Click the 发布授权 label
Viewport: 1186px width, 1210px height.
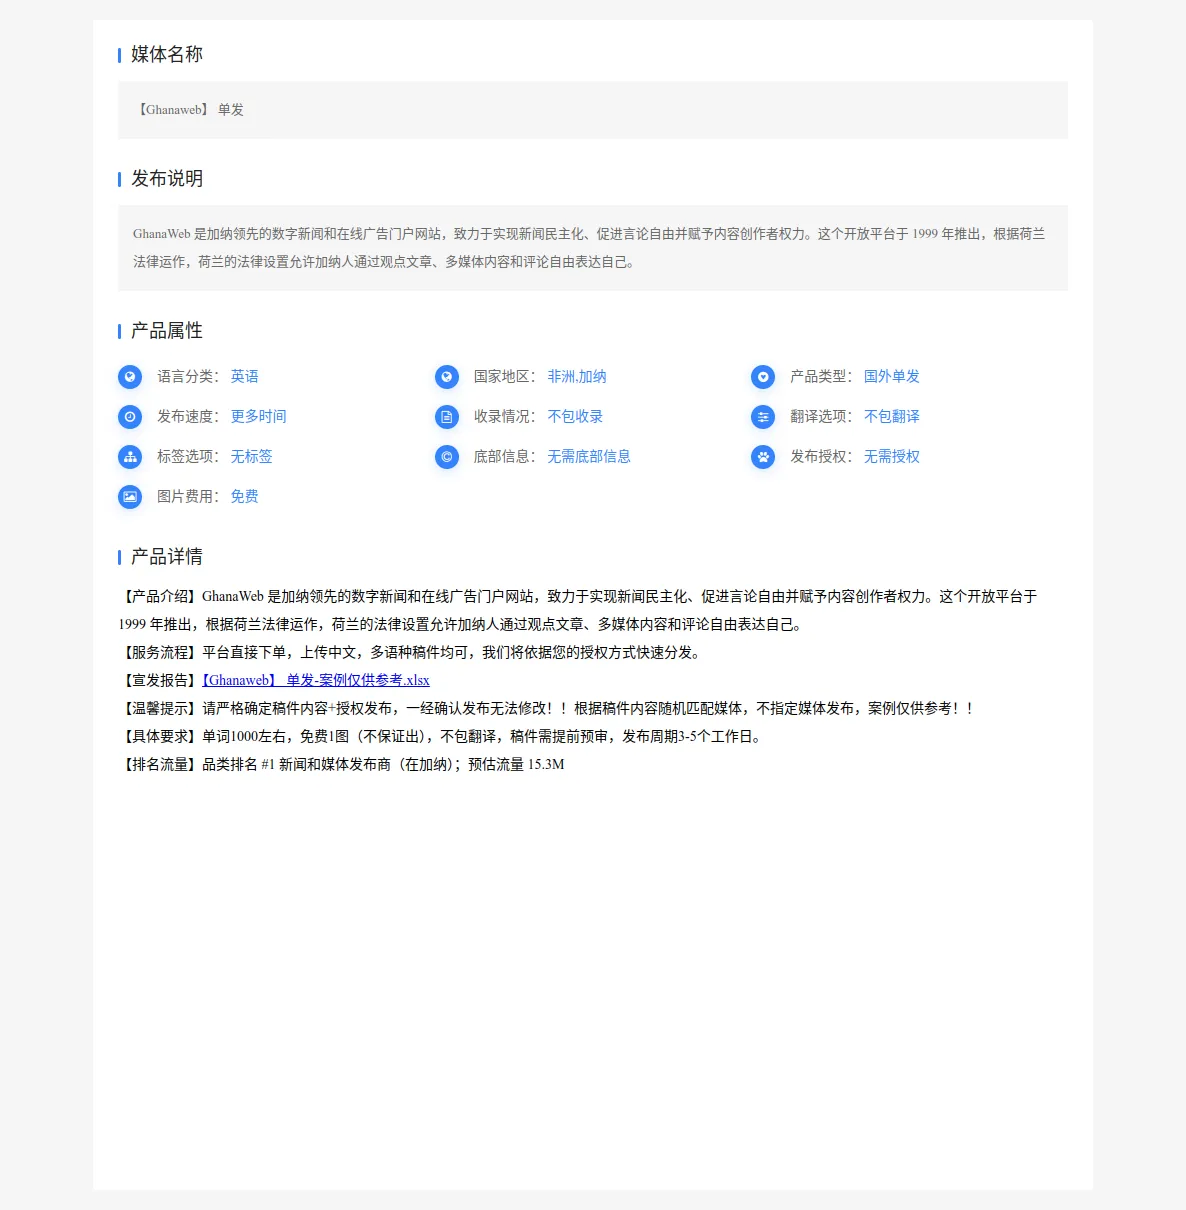(821, 457)
